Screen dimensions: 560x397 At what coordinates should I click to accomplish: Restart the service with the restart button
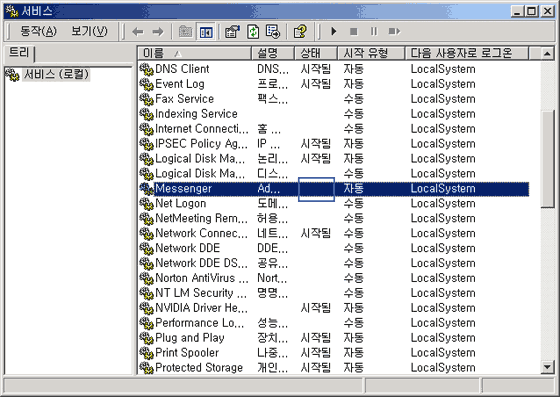pyautogui.click(x=394, y=32)
